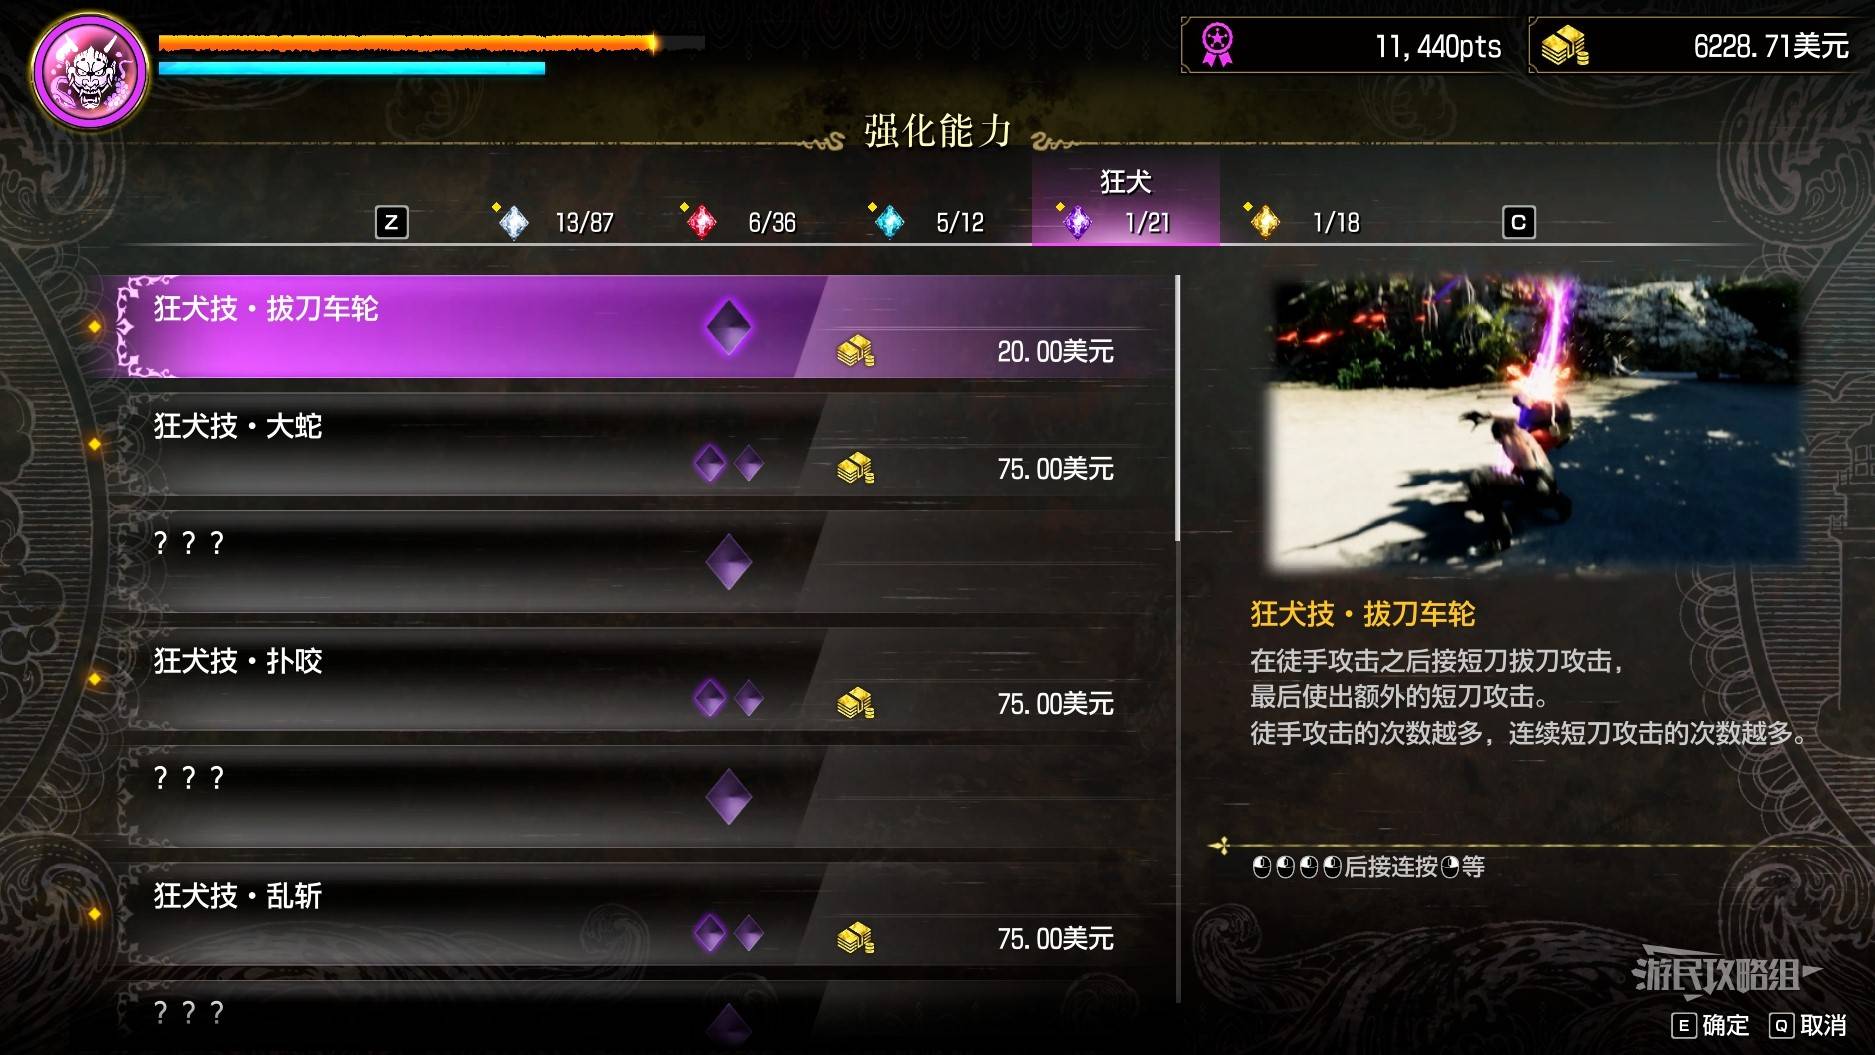Open the cyan gem 5/12 tab

pos(928,221)
